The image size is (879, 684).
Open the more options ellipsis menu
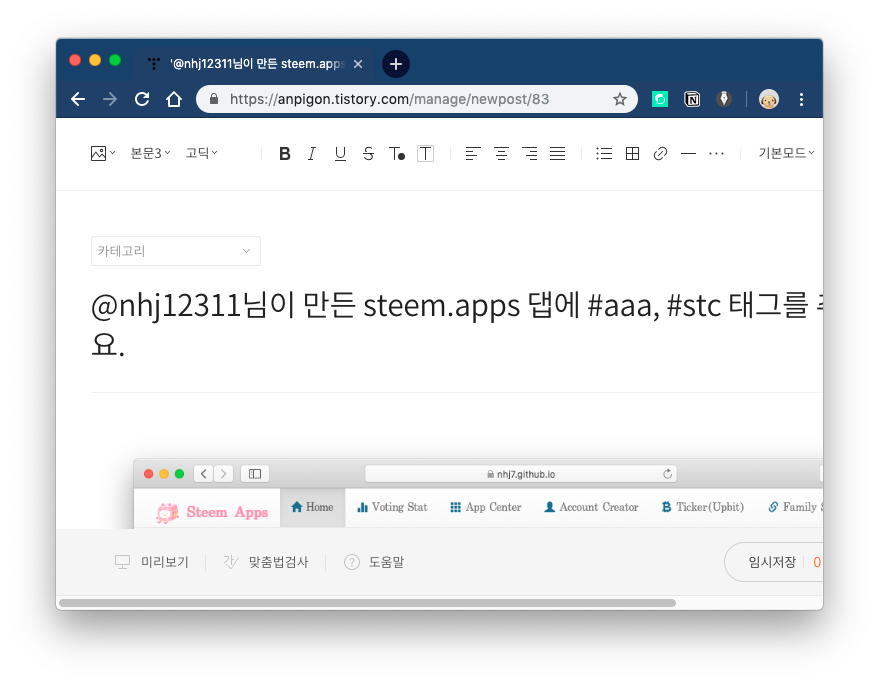click(x=716, y=154)
